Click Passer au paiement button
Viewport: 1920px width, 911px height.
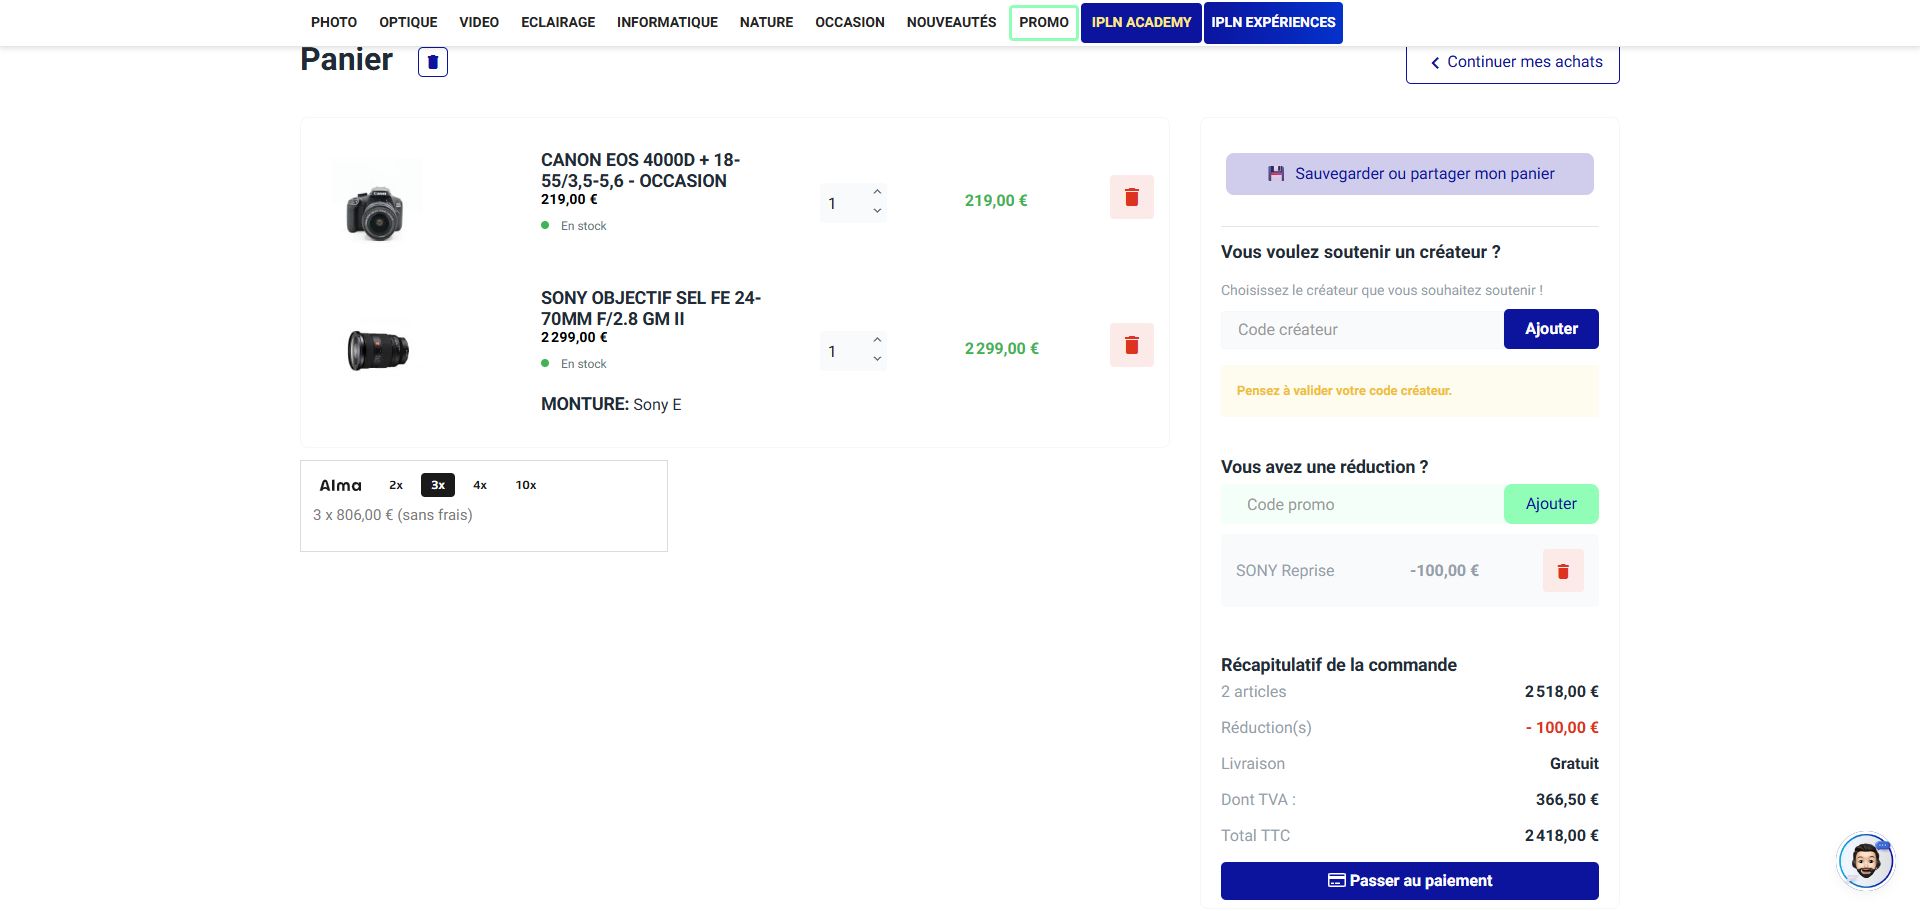point(1409,881)
